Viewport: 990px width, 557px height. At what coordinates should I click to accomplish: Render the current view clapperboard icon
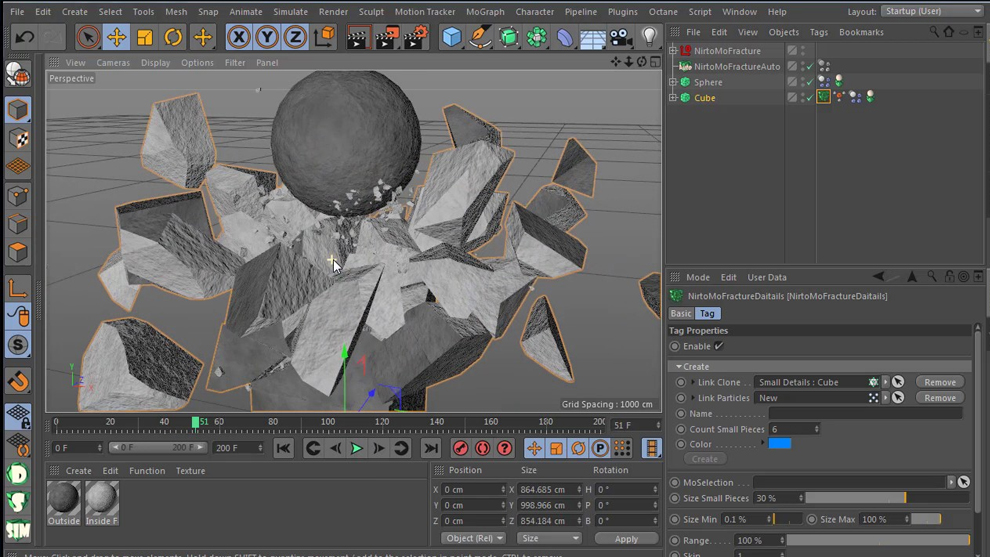pos(357,37)
